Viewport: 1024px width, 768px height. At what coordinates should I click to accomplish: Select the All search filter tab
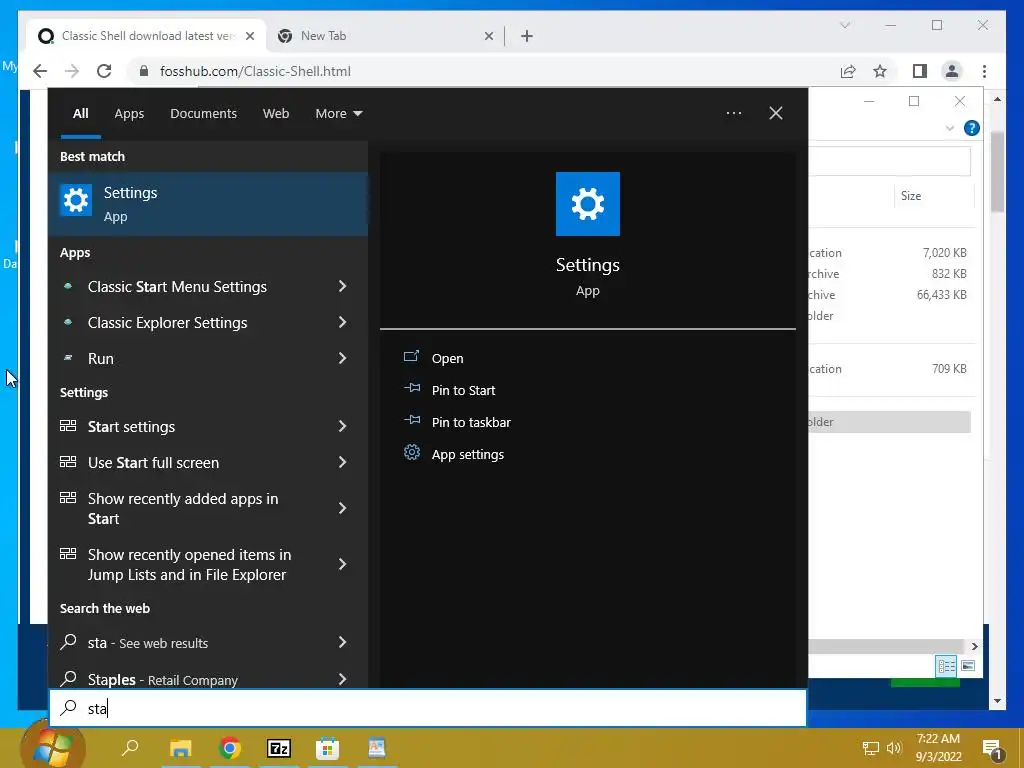(x=80, y=114)
